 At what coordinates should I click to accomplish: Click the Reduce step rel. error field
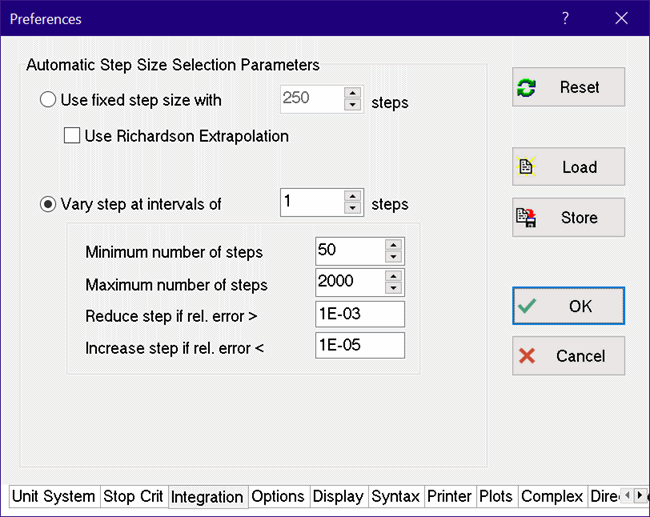coord(359,315)
